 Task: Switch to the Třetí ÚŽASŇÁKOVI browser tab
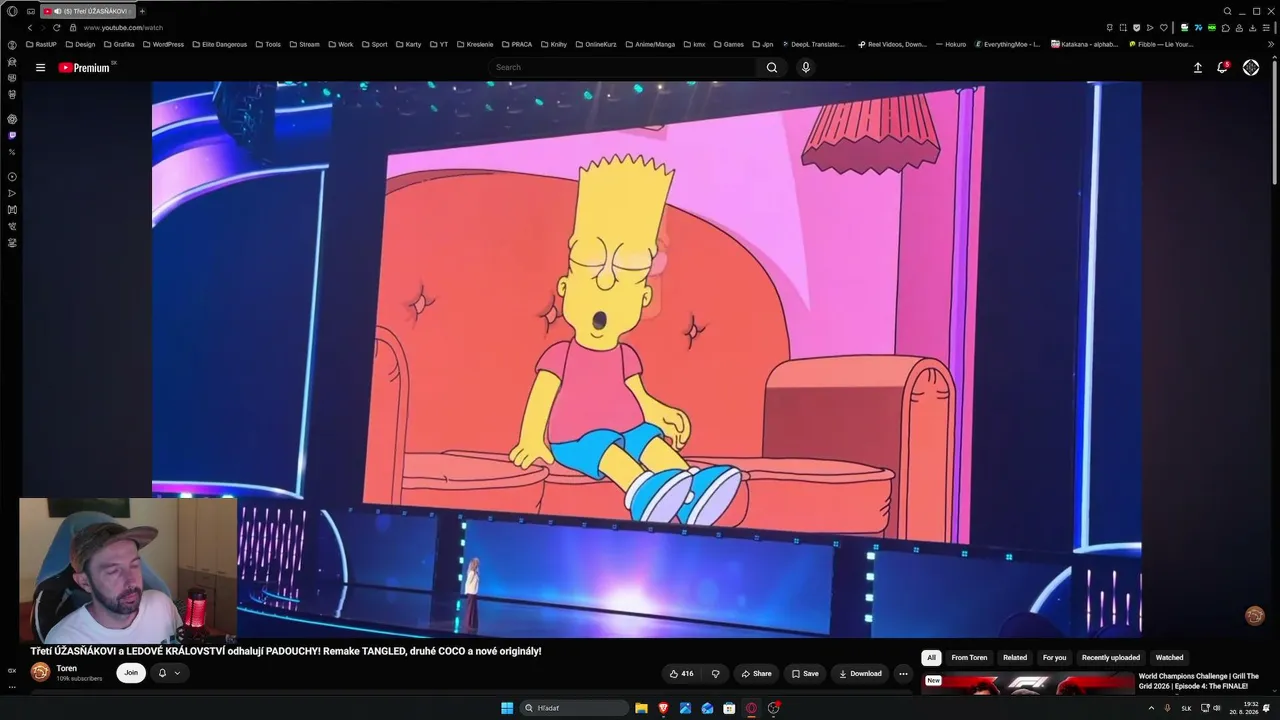[87, 11]
